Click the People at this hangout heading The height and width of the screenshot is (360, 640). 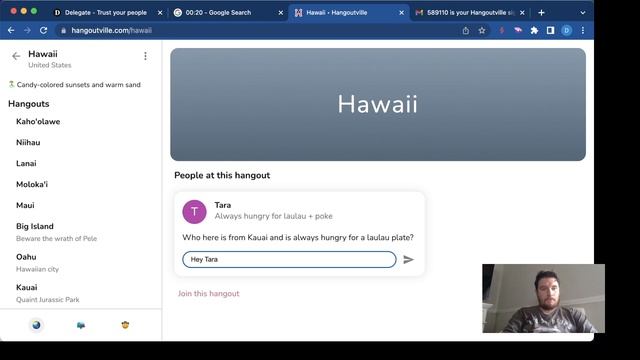click(x=222, y=175)
